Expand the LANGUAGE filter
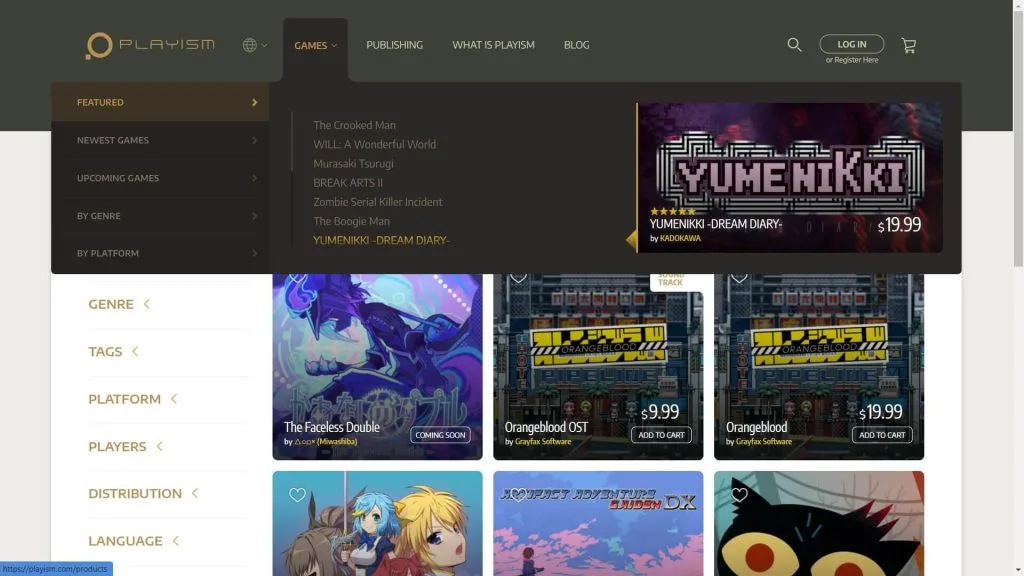 tap(125, 541)
